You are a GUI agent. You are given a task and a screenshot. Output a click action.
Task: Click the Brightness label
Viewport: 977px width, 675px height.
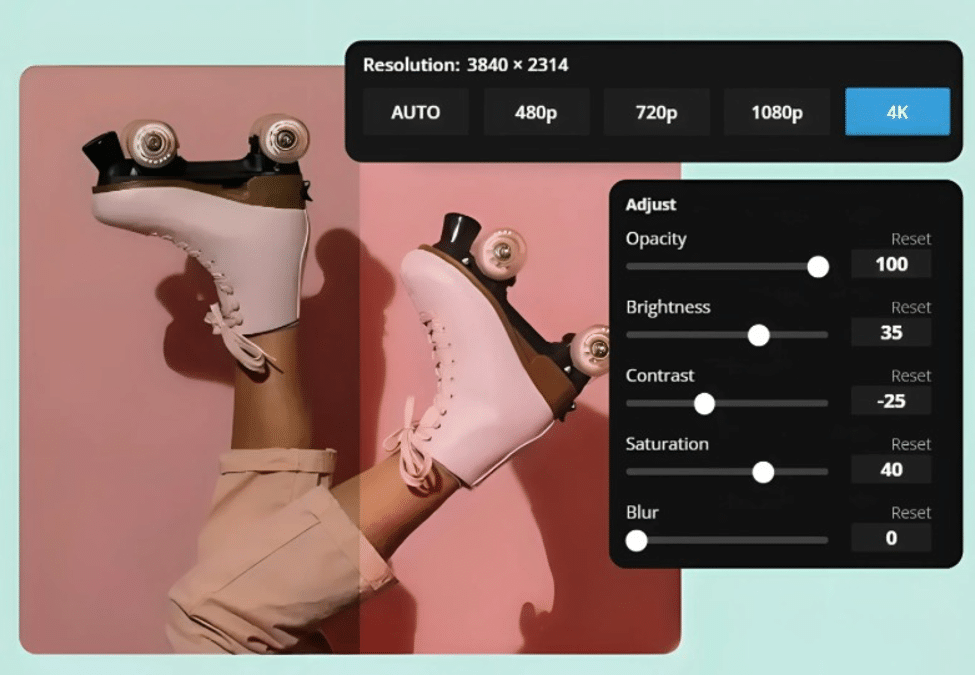tap(668, 307)
